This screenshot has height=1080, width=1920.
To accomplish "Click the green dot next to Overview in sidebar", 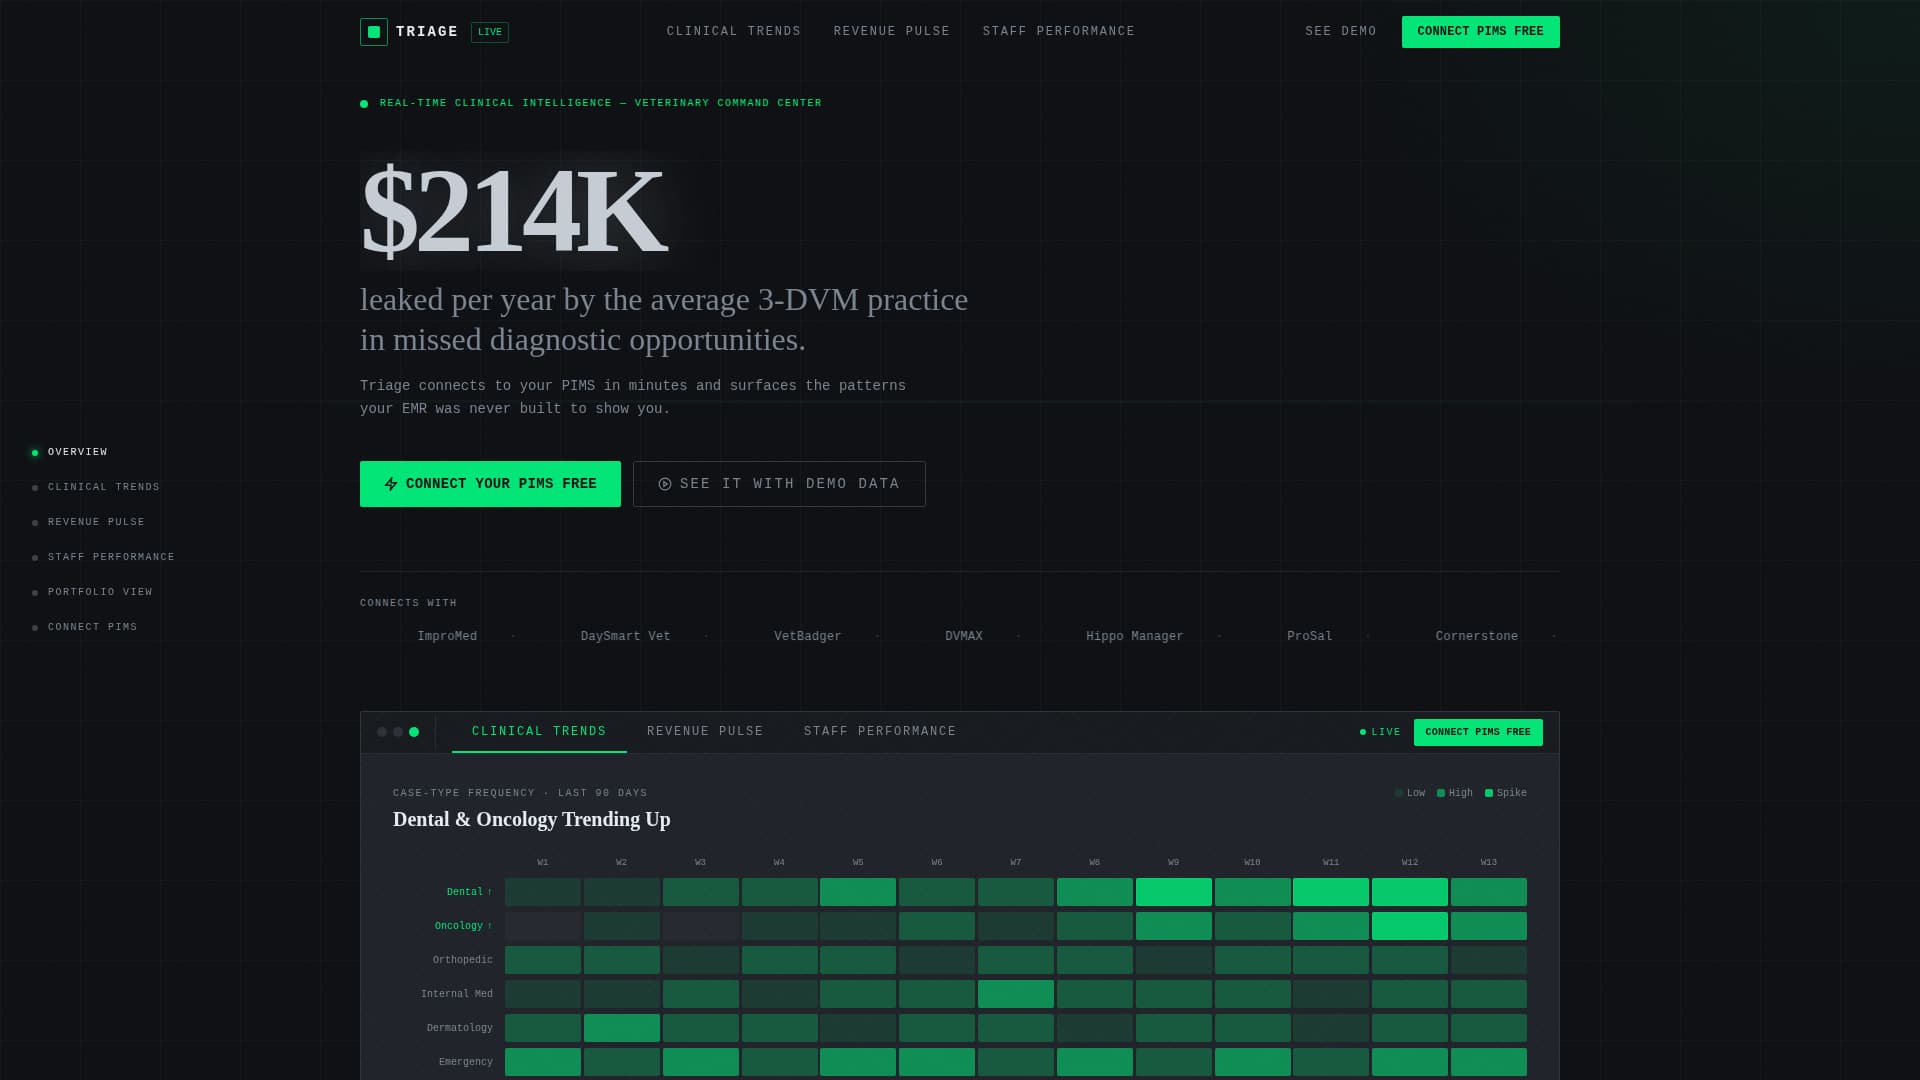I will 35,453.
